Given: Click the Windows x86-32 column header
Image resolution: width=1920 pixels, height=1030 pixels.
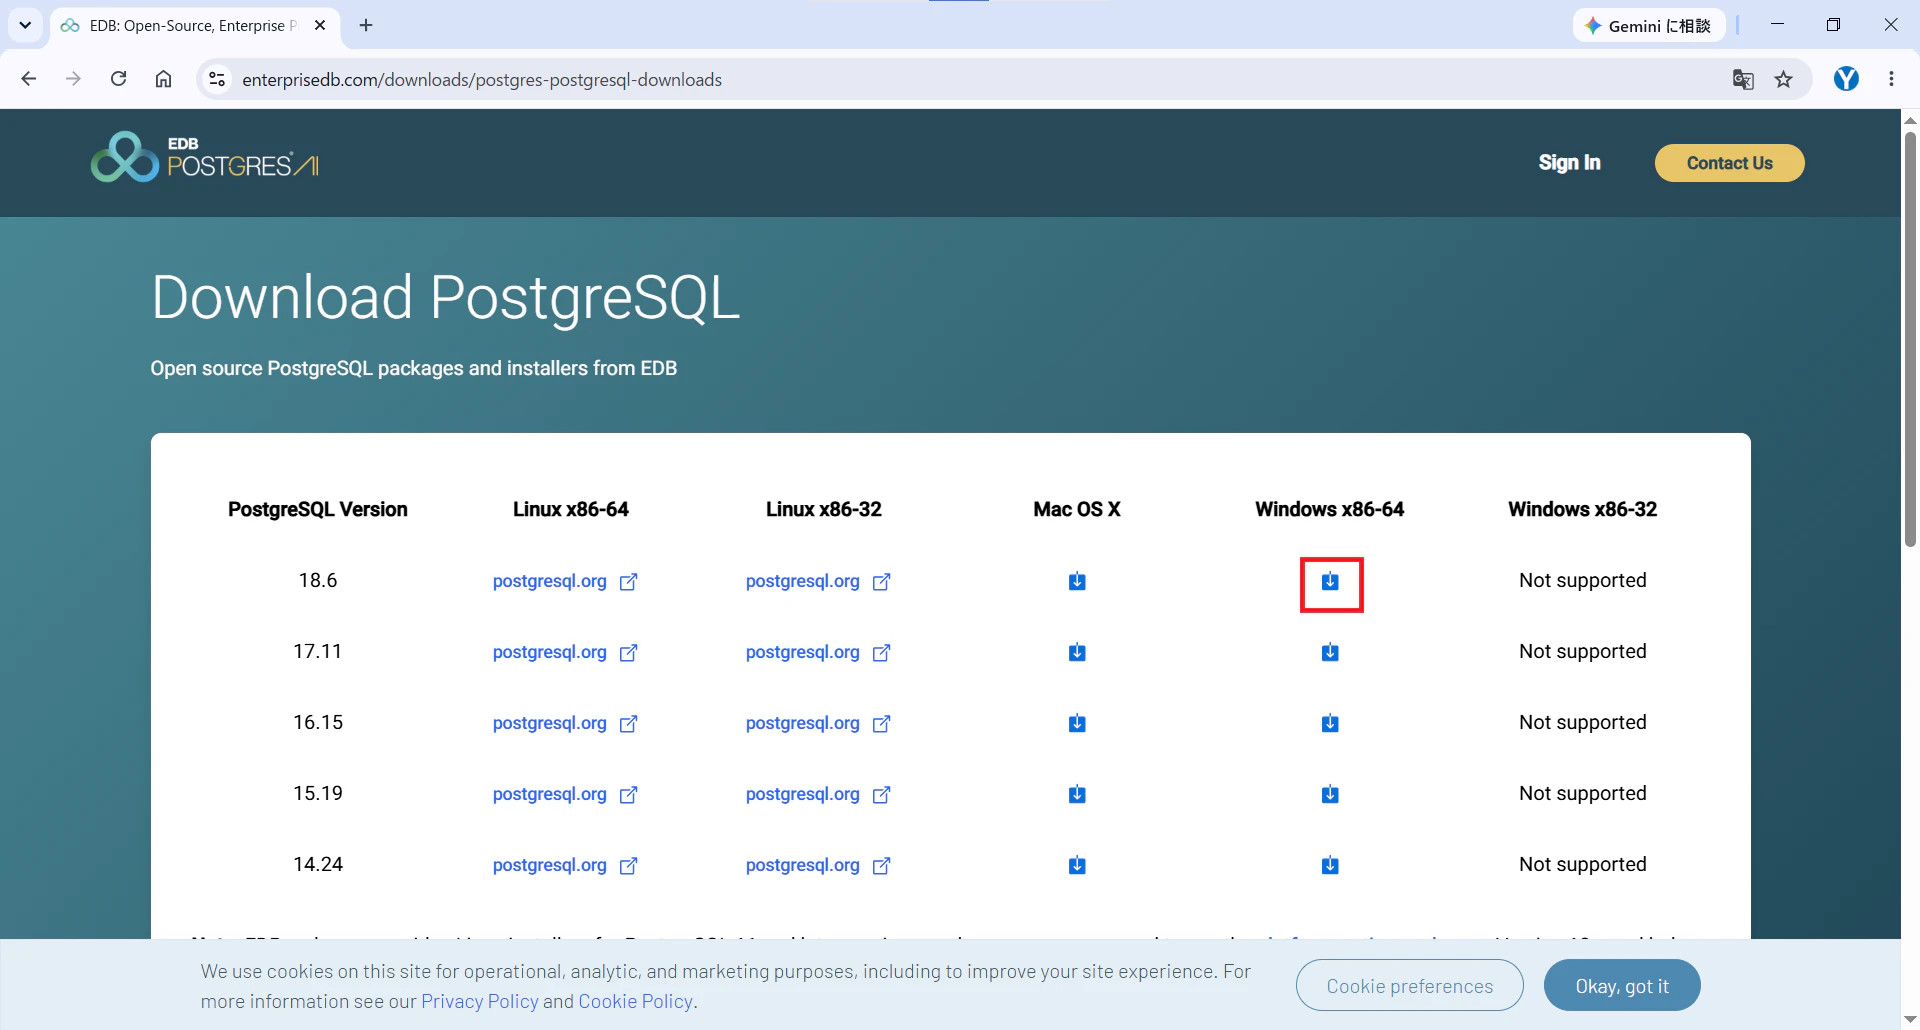Looking at the screenshot, I should click(1583, 509).
